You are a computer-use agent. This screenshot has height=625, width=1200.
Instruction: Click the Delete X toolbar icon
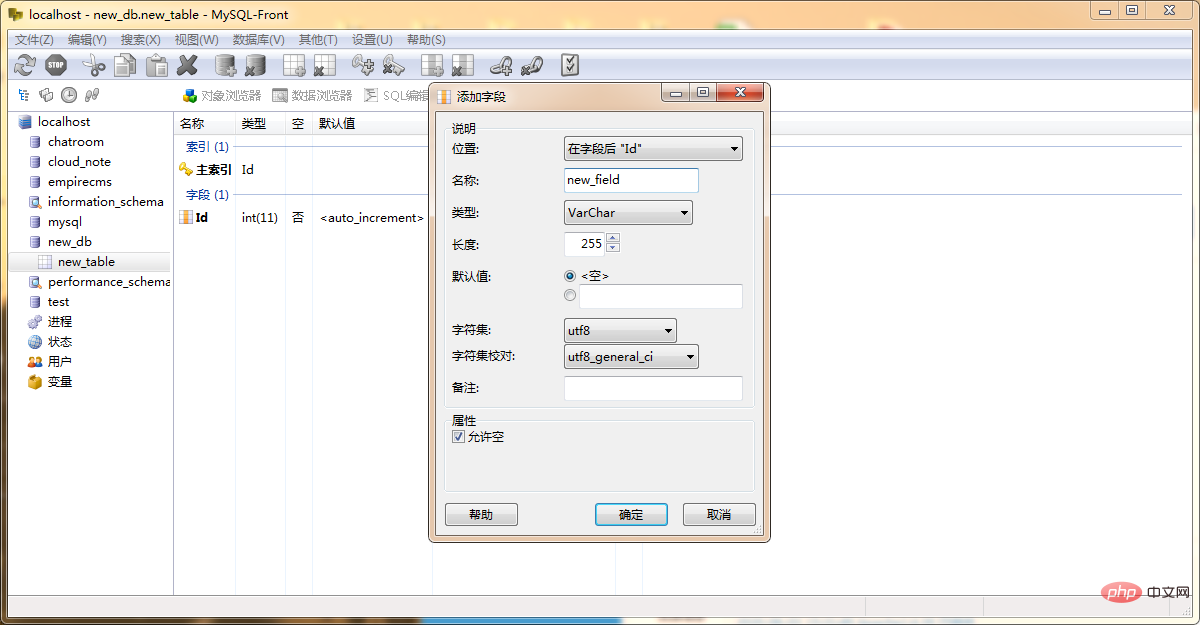(x=187, y=66)
